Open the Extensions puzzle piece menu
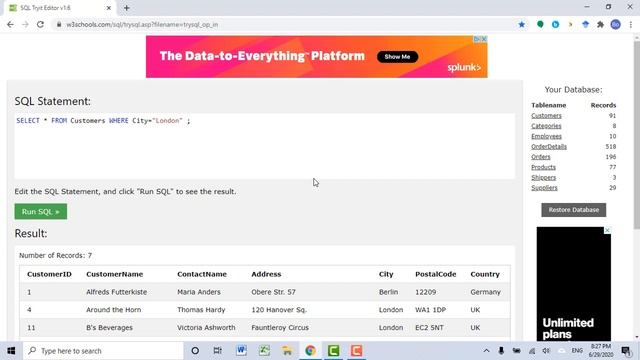This screenshot has height=360, width=640. (600, 24)
